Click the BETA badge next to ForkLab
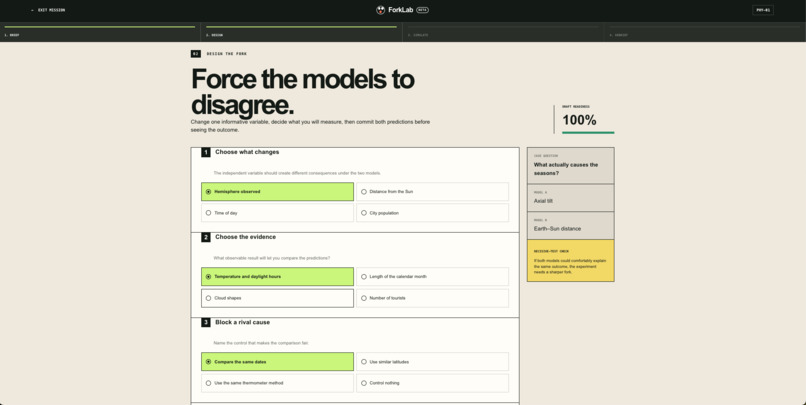The height and width of the screenshot is (405, 806). coord(423,10)
